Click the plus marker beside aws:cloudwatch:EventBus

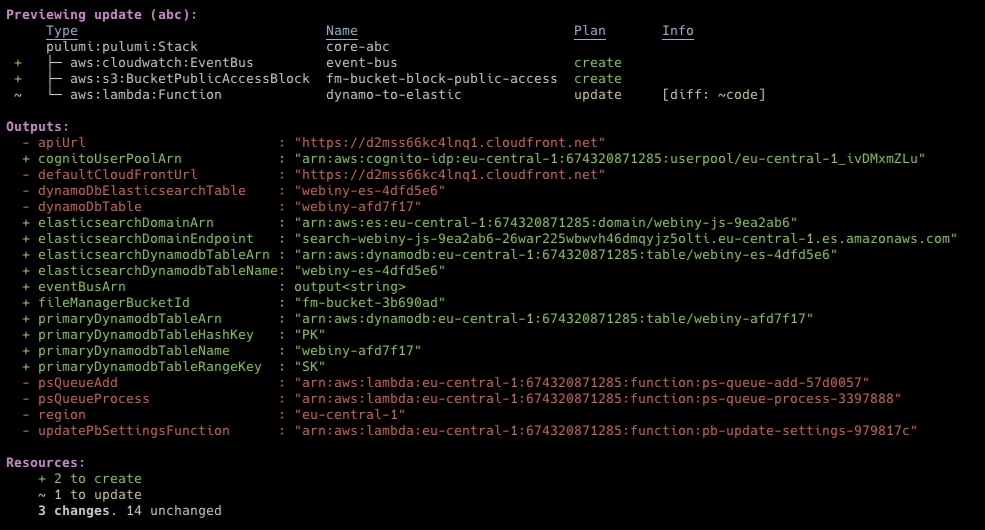pyautogui.click(x=18, y=63)
